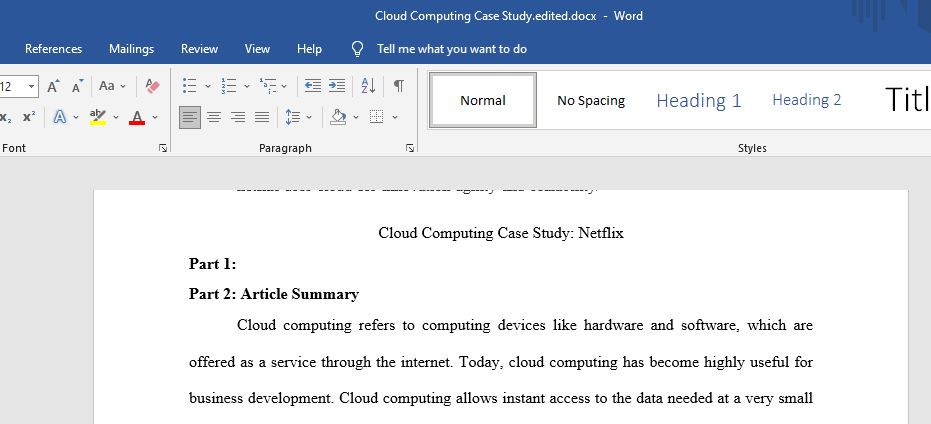This screenshot has width=931, height=424.
Task: Click the Tell me lightbulb icon
Action: click(357, 49)
